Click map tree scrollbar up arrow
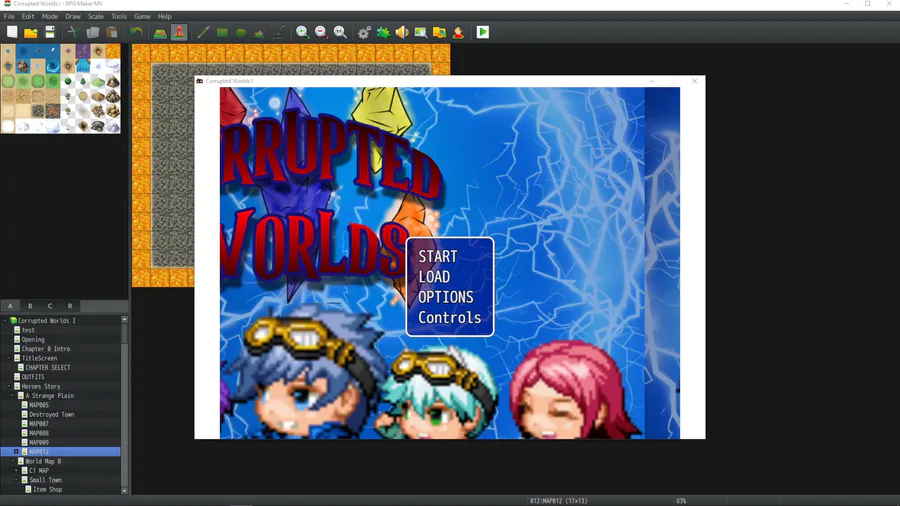Image resolution: width=900 pixels, height=506 pixels. (125, 320)
